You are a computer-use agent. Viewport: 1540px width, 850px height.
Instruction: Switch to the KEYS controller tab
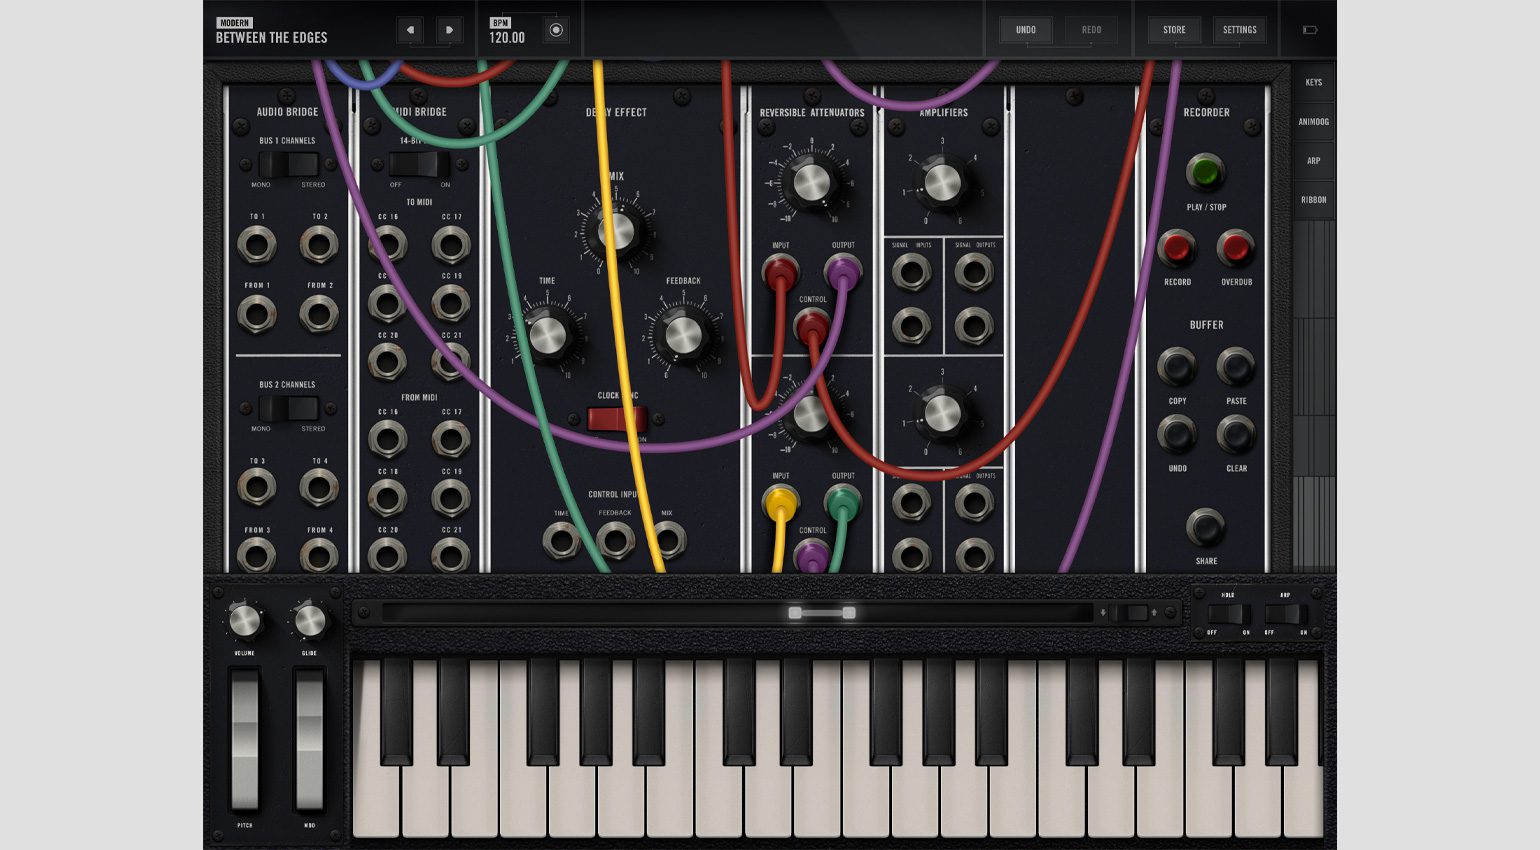point(1314,82)
